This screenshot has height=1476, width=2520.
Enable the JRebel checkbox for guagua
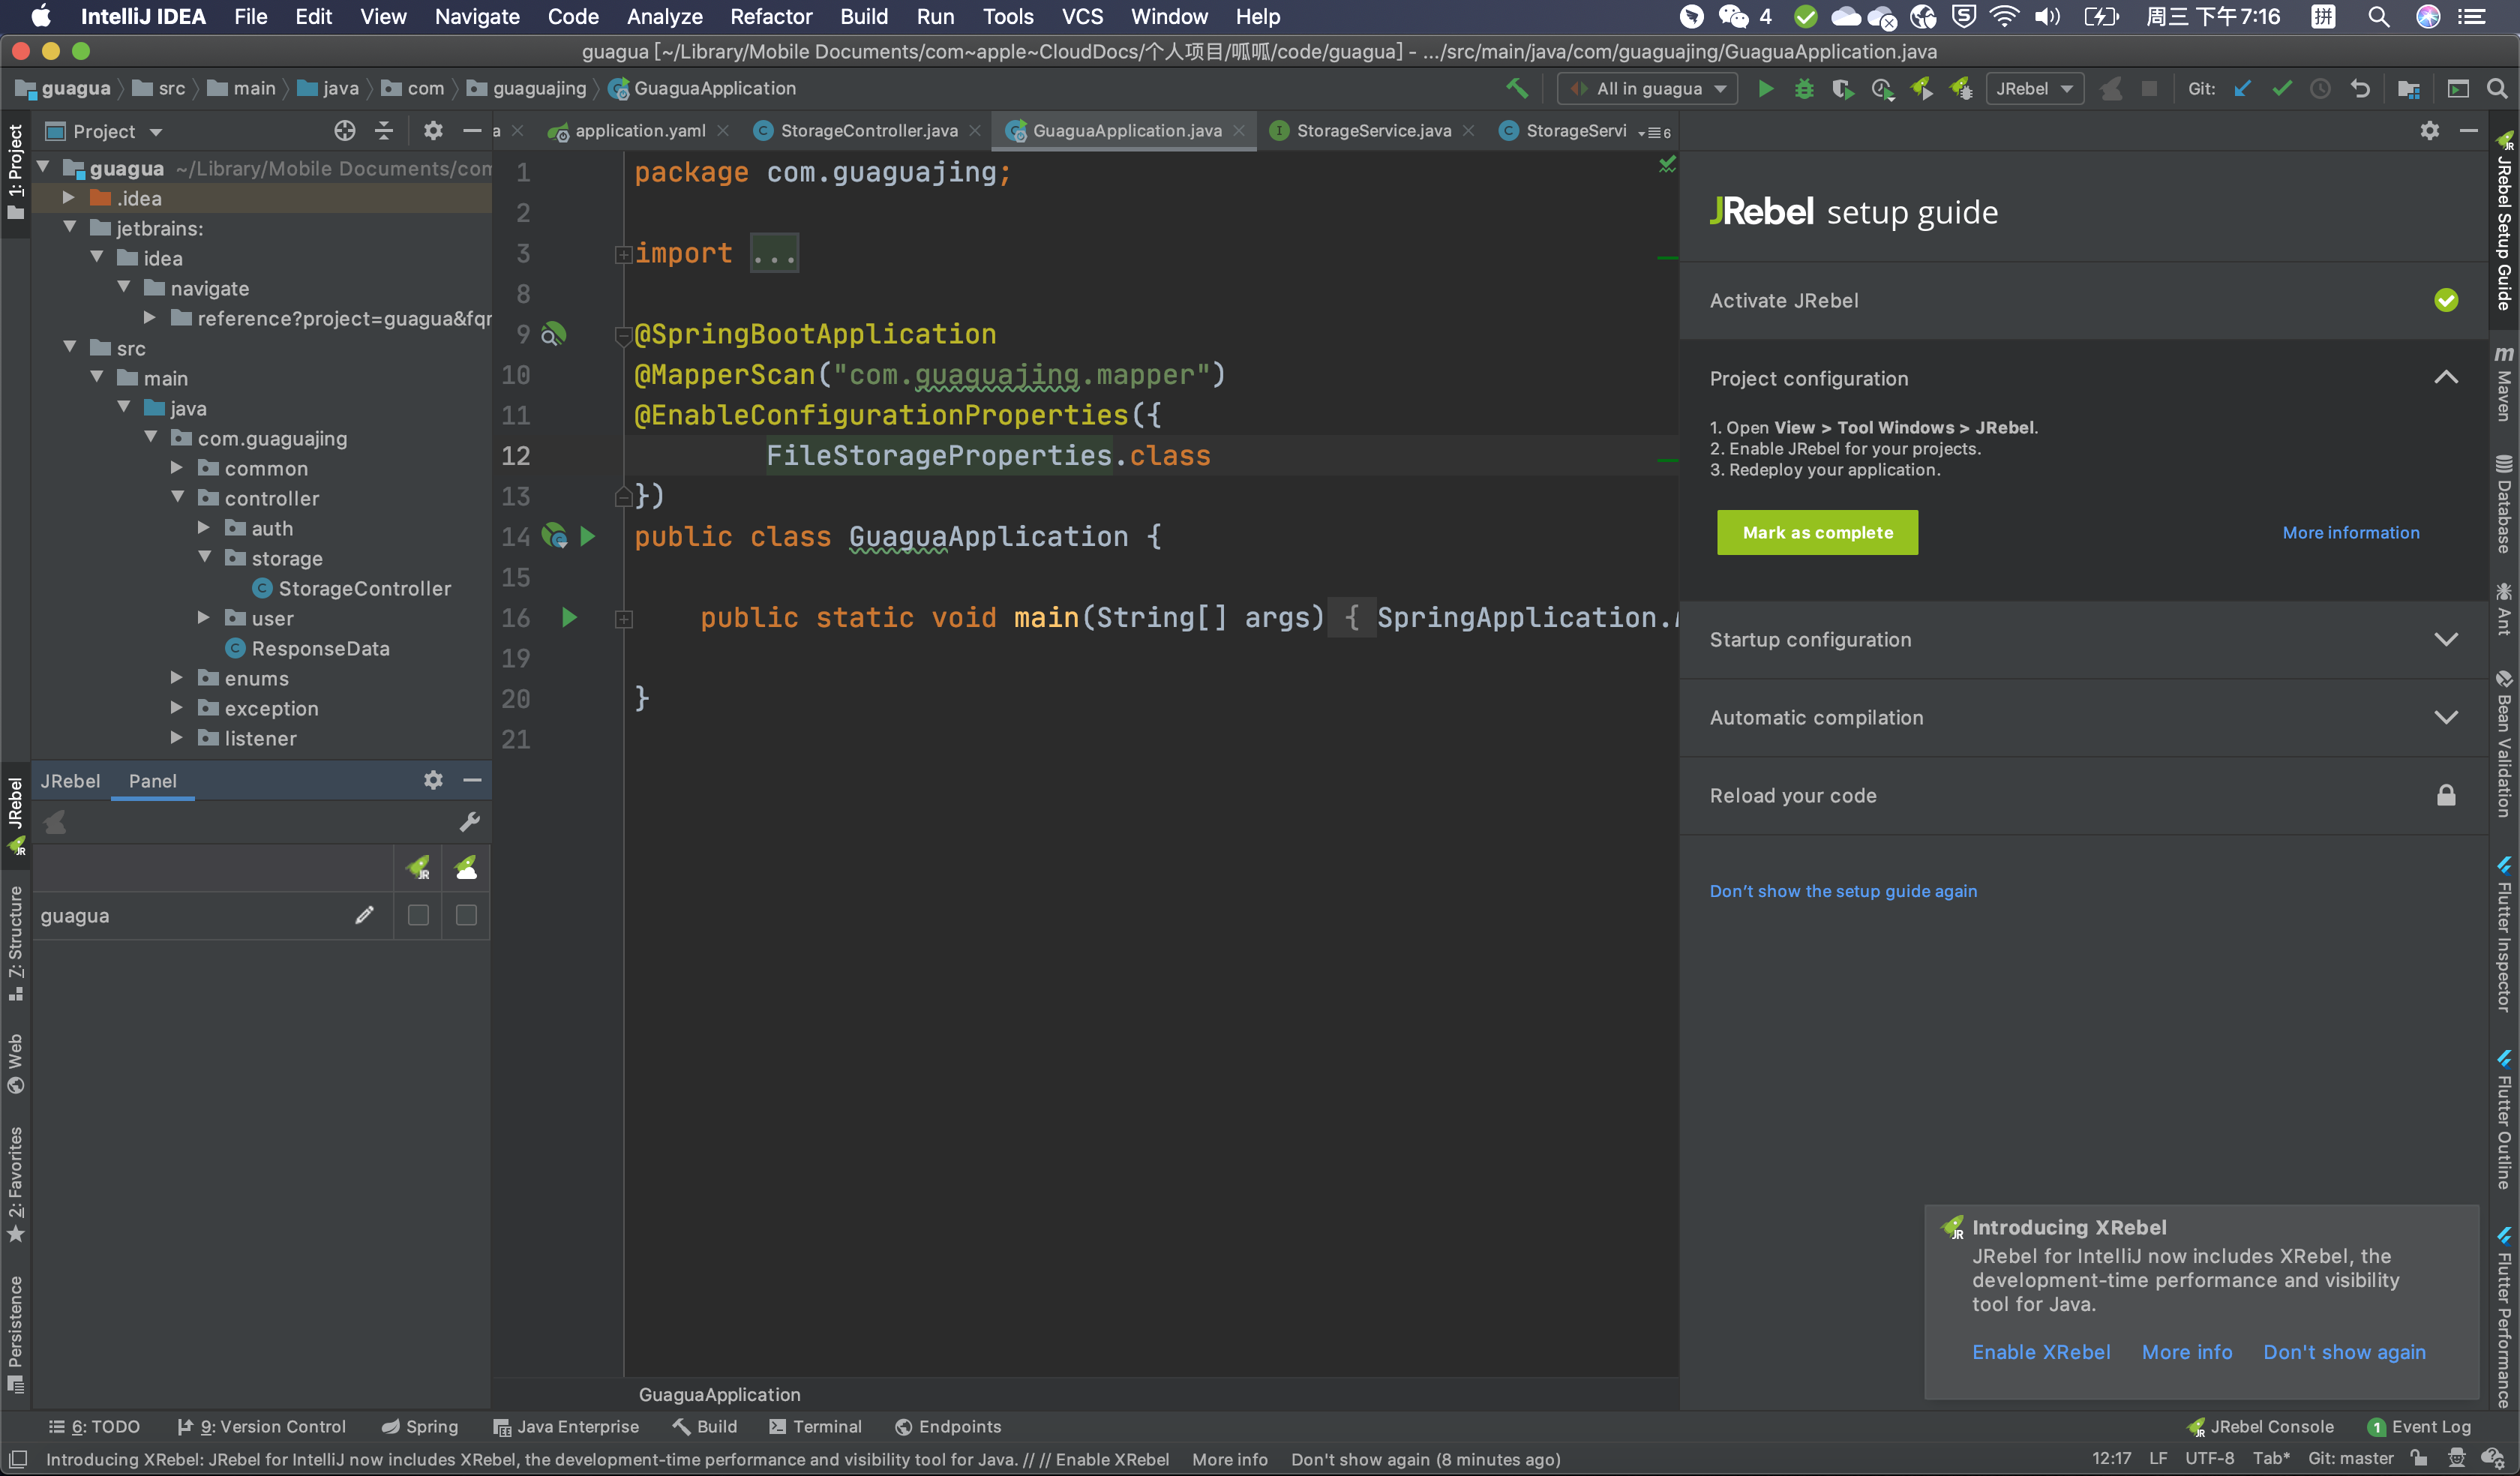418,915
